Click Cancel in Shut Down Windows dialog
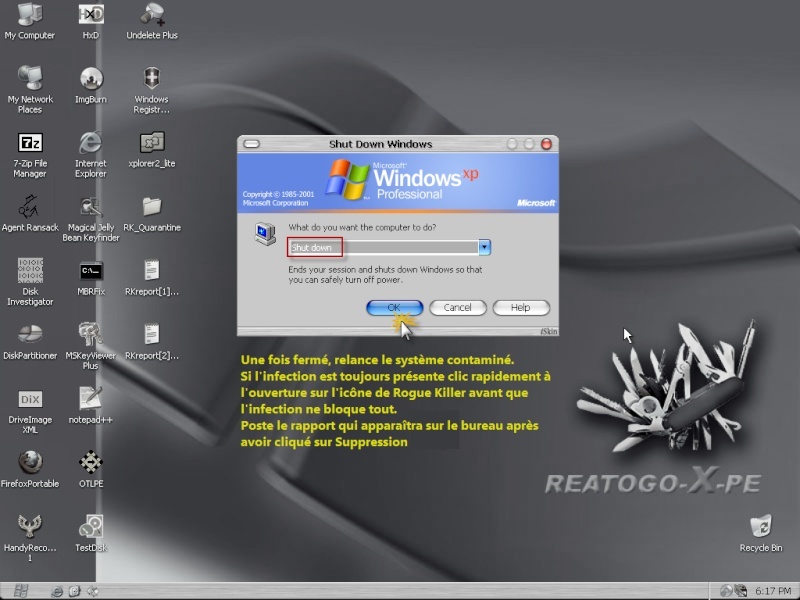800x600 pixels. pyautogui.click(x=458, y=308)
